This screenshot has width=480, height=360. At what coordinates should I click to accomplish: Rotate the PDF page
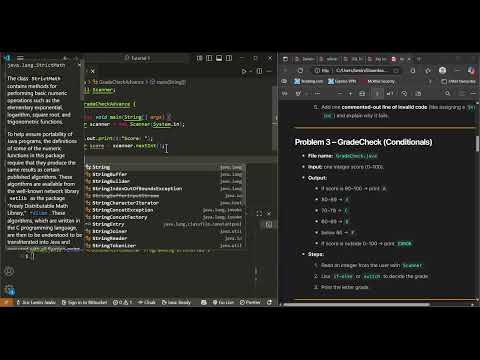tap(404, 94)
